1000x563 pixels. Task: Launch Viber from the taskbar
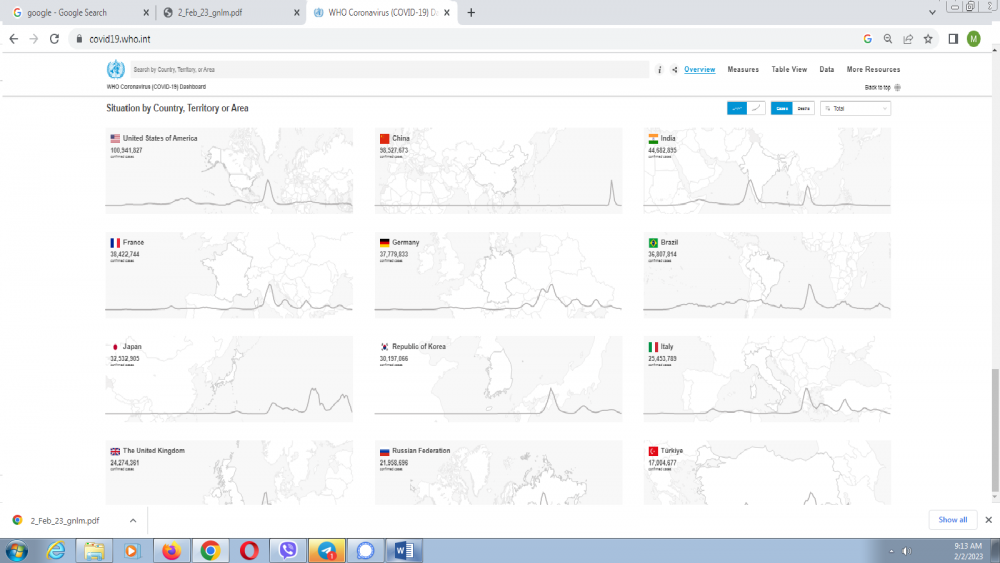tap(289, 550)
